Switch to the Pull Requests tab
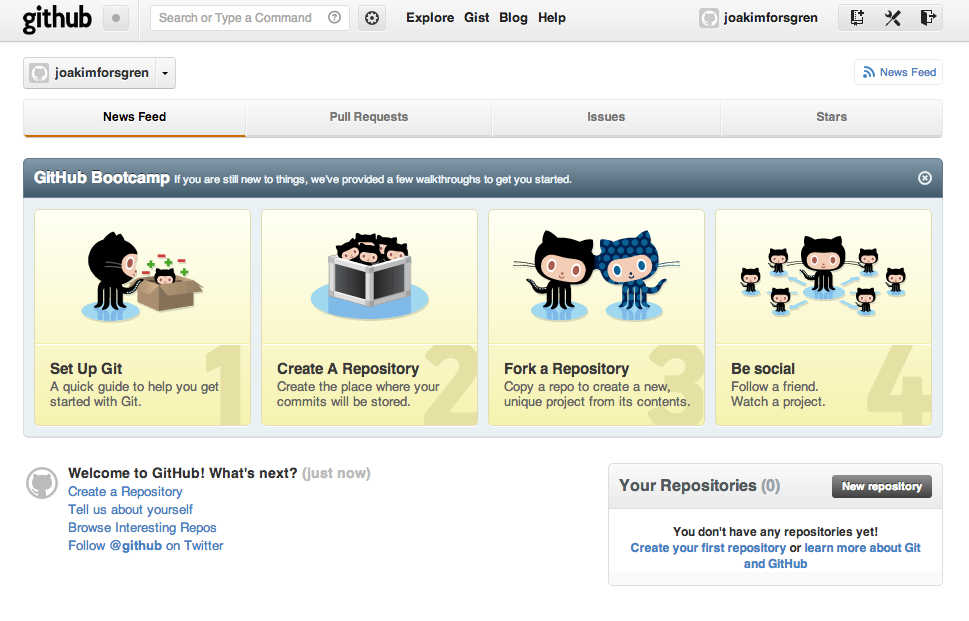This screenshot has width=969, height=621. tap(369, 117)
